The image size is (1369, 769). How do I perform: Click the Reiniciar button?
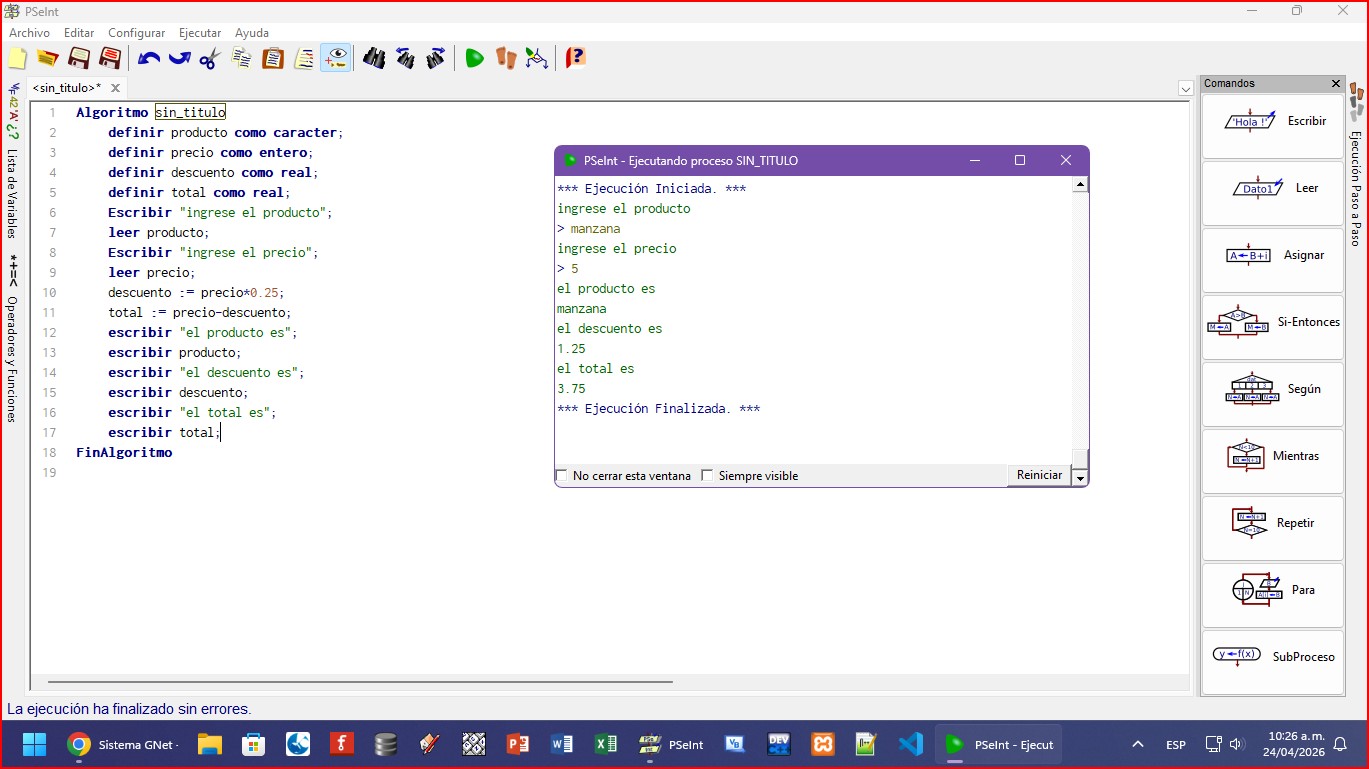pos(1039,475)
